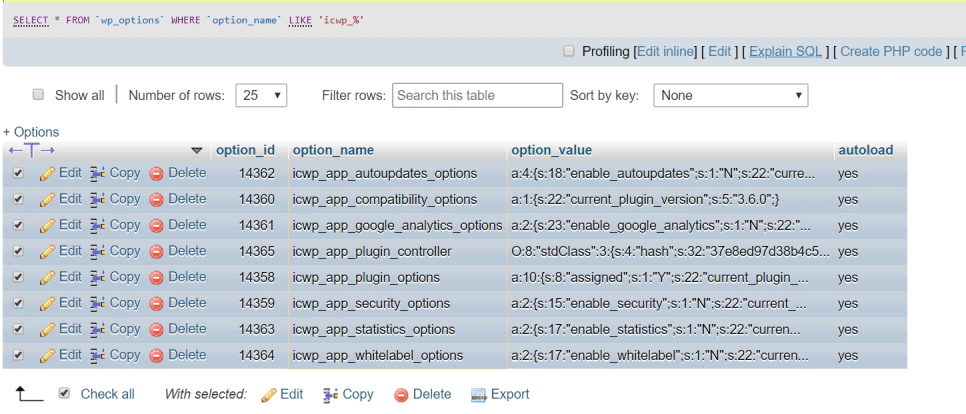Click Copy icon in icwp_app_autoupdates_options row
The image size is (966, 414).
coord(98,174)
